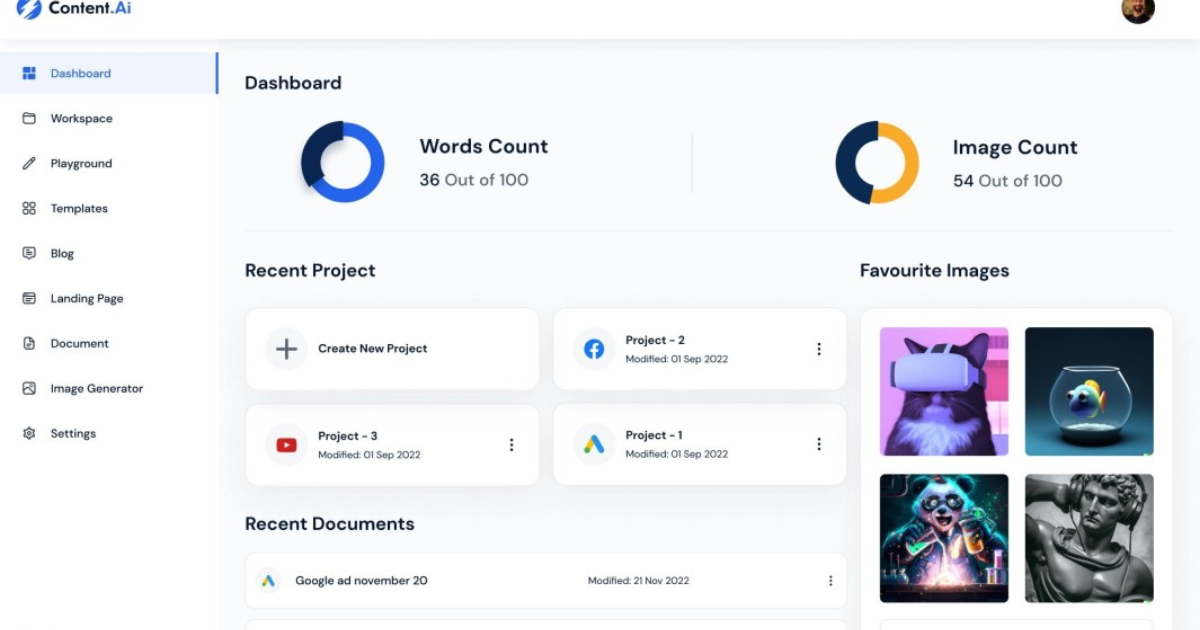Open the Google ad november 20 document
1200x630 pixels.
(x=361, y=580)
